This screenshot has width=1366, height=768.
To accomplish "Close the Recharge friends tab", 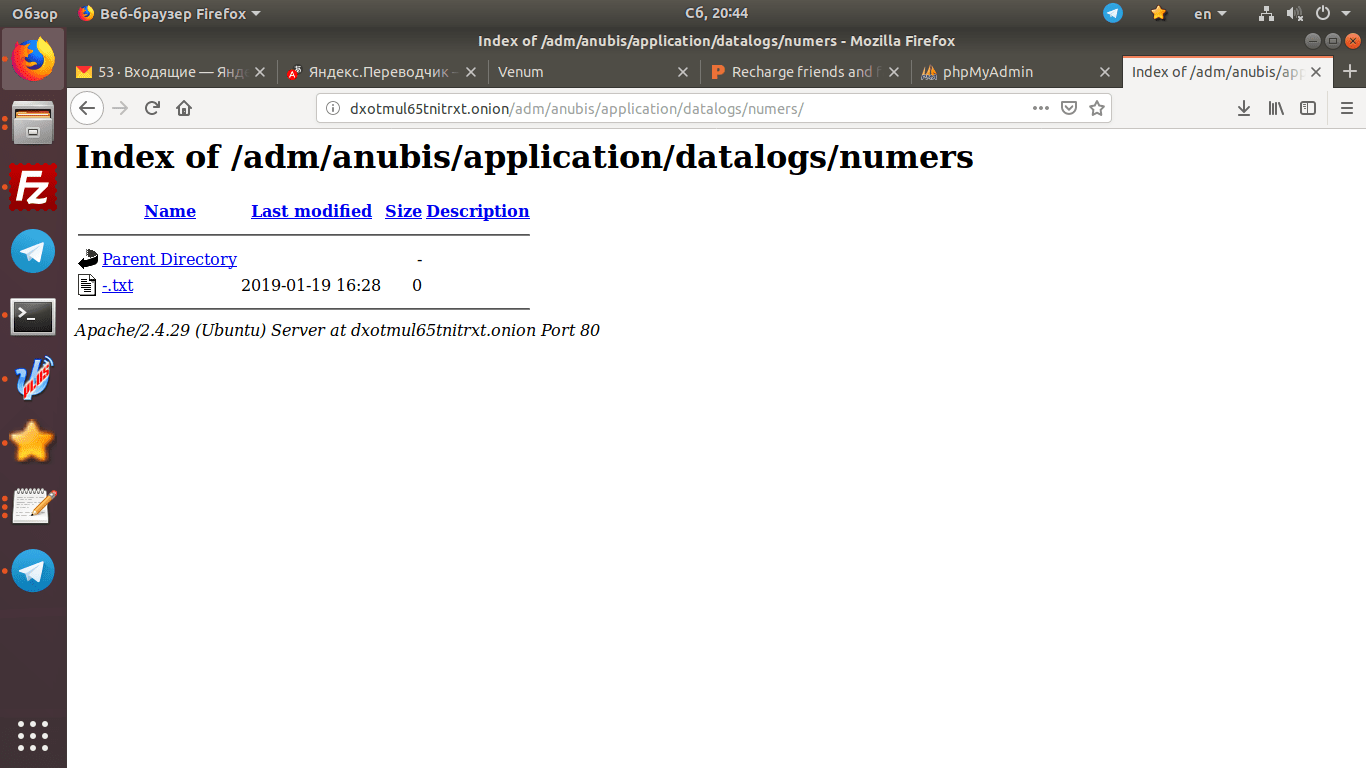I will point(894,72).
